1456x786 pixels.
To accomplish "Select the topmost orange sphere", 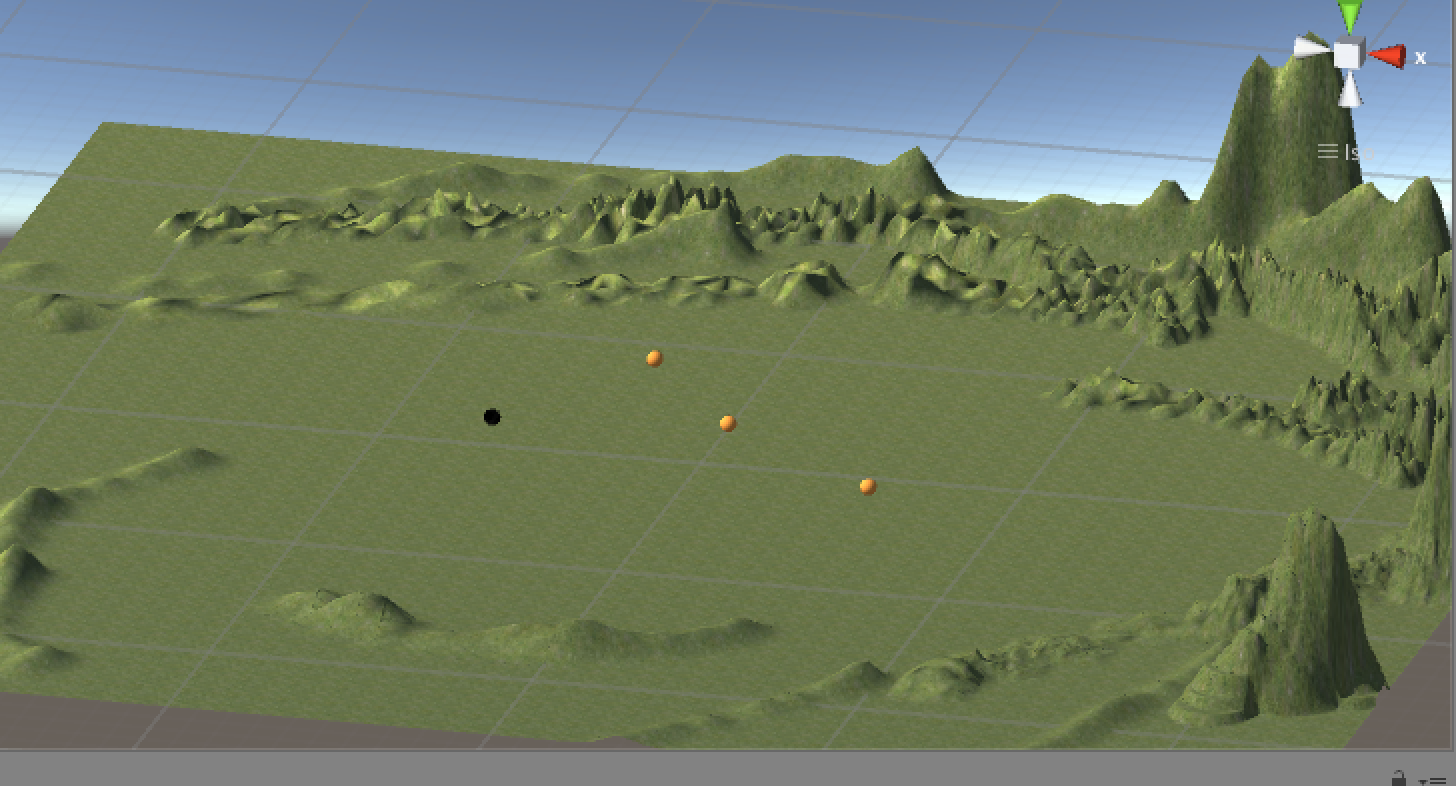I will (x=654, y=358).
